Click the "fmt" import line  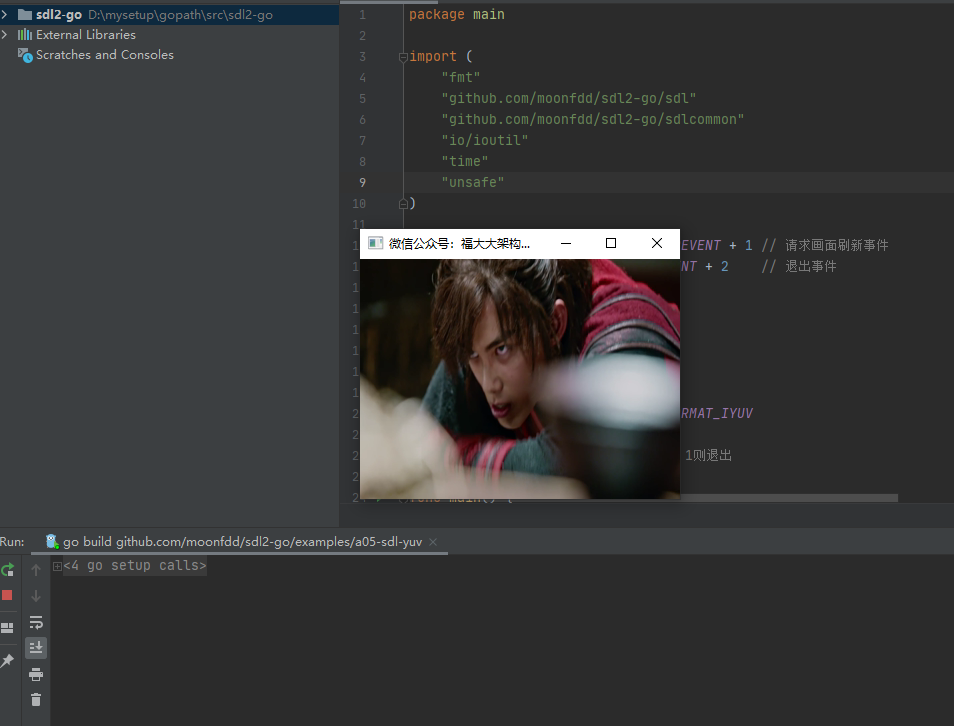point(461,77)
